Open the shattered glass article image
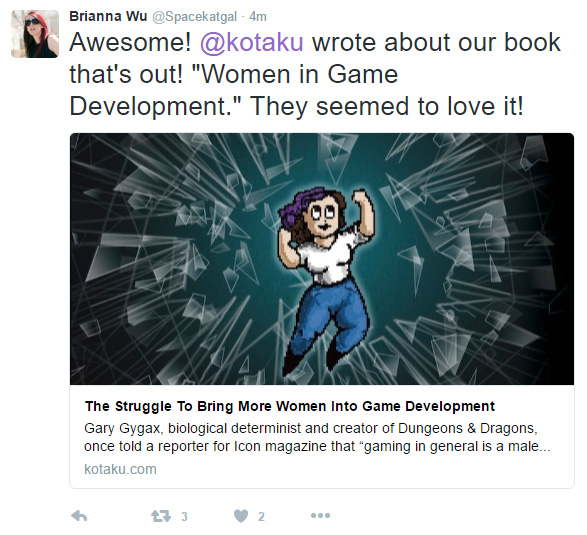This screenshot has width=587, height=535. 322,259
